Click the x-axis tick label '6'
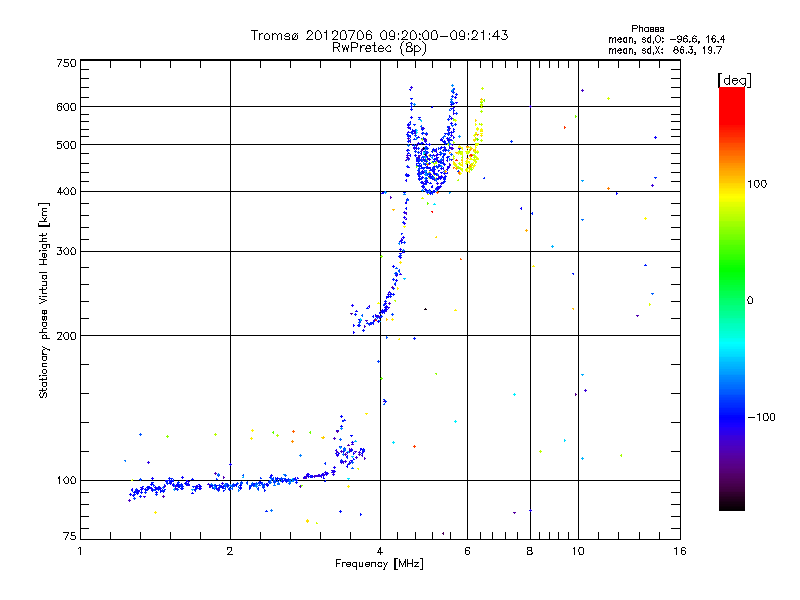Viewport: 800px width, 600px height. click(467, 551)
